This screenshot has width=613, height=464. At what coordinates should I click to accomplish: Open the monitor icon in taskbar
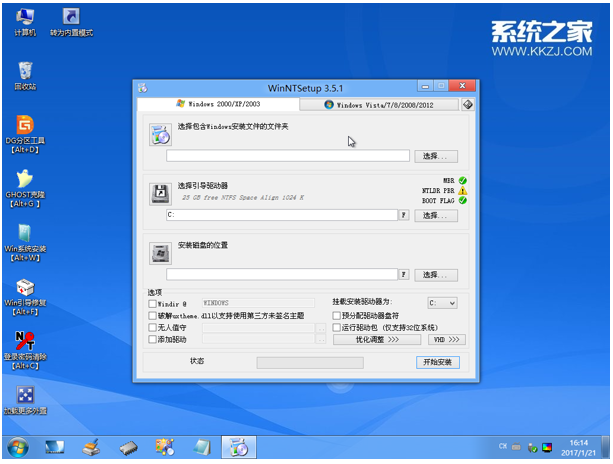pos(54,447)
